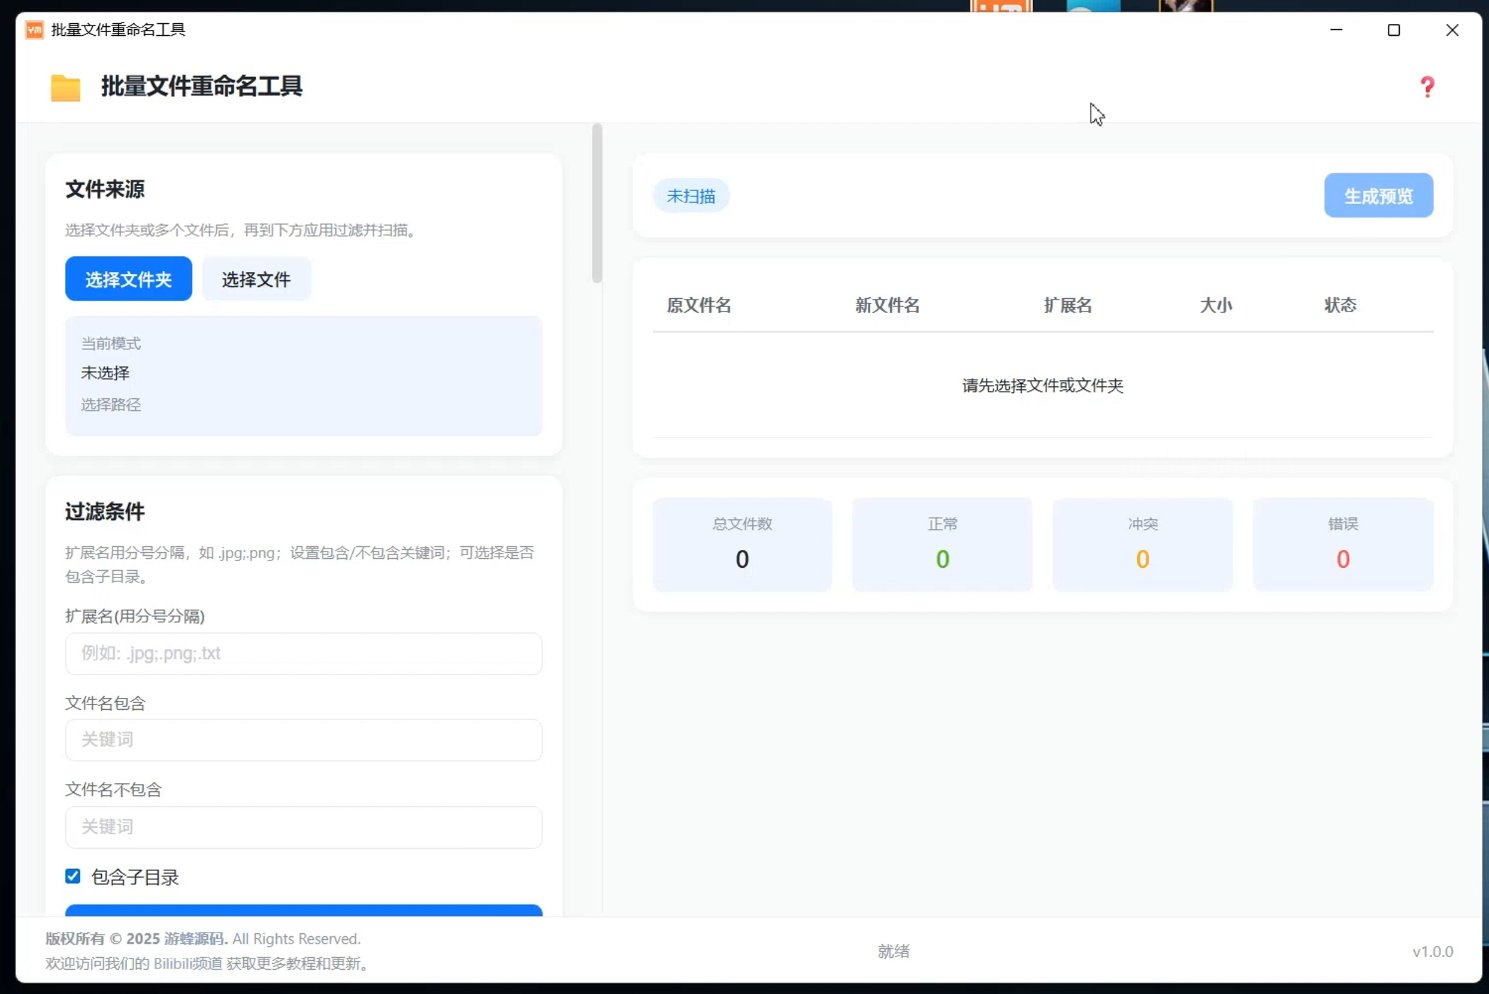Click the 正常 card label
The image size is (1489, 994).
click(942, 524)
